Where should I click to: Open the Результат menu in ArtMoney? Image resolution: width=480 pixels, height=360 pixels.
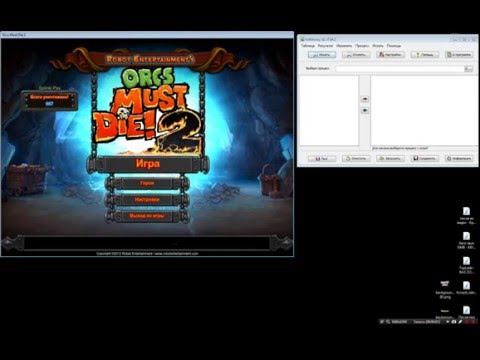click(x=325, y=46)
